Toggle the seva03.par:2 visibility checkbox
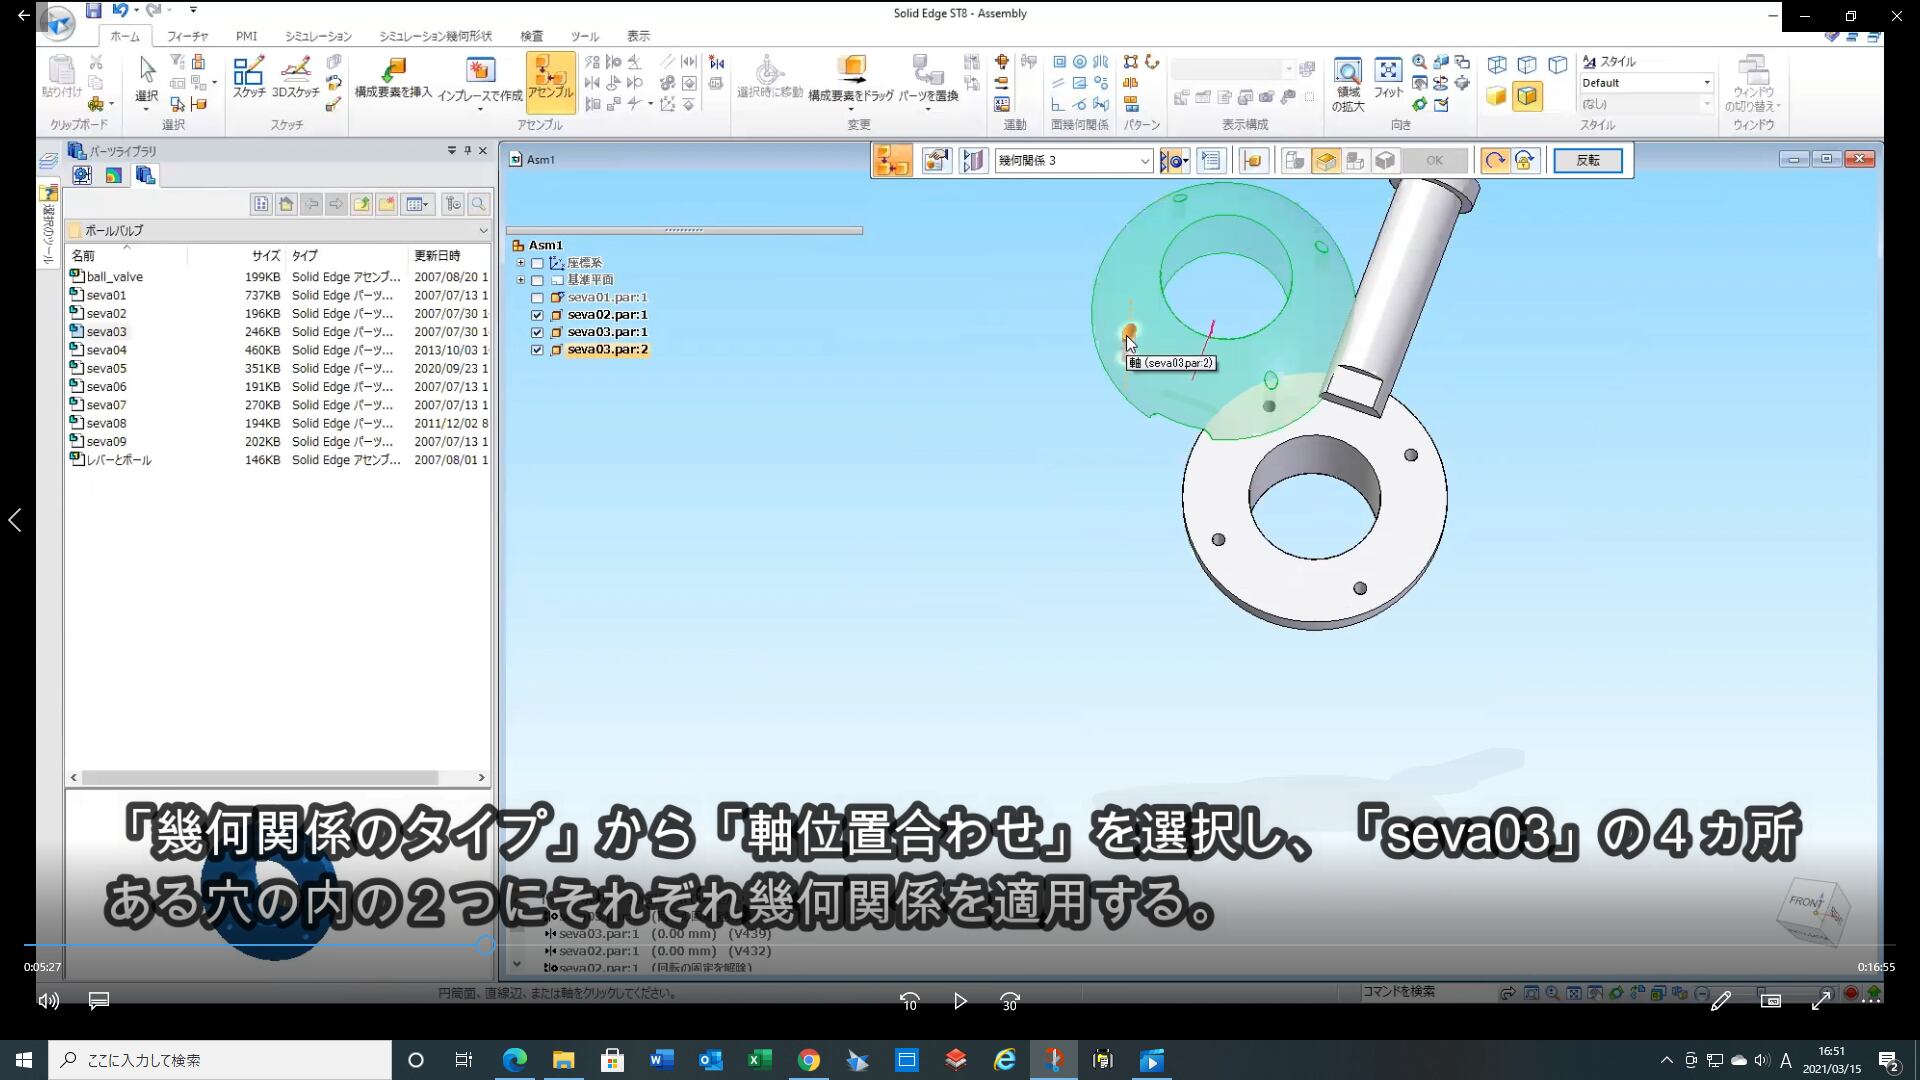 (537, 350)
